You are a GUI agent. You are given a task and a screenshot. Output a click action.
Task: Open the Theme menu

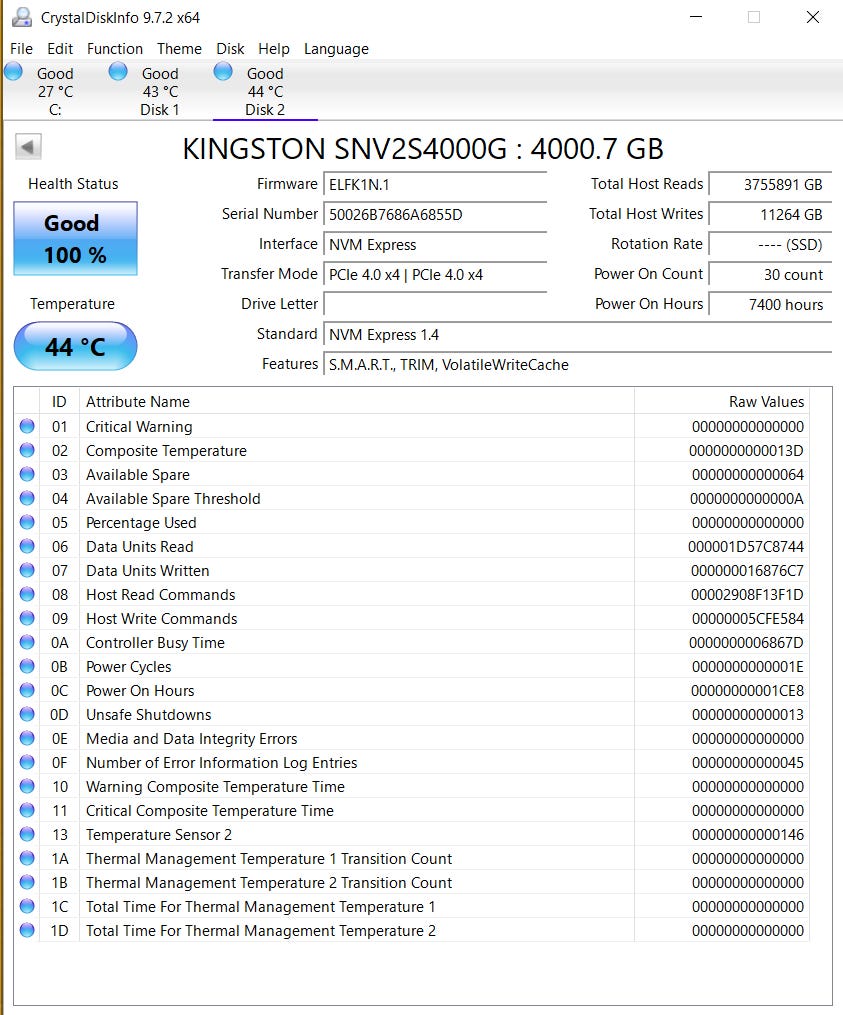pyautogui.click(x=179, y=49)
